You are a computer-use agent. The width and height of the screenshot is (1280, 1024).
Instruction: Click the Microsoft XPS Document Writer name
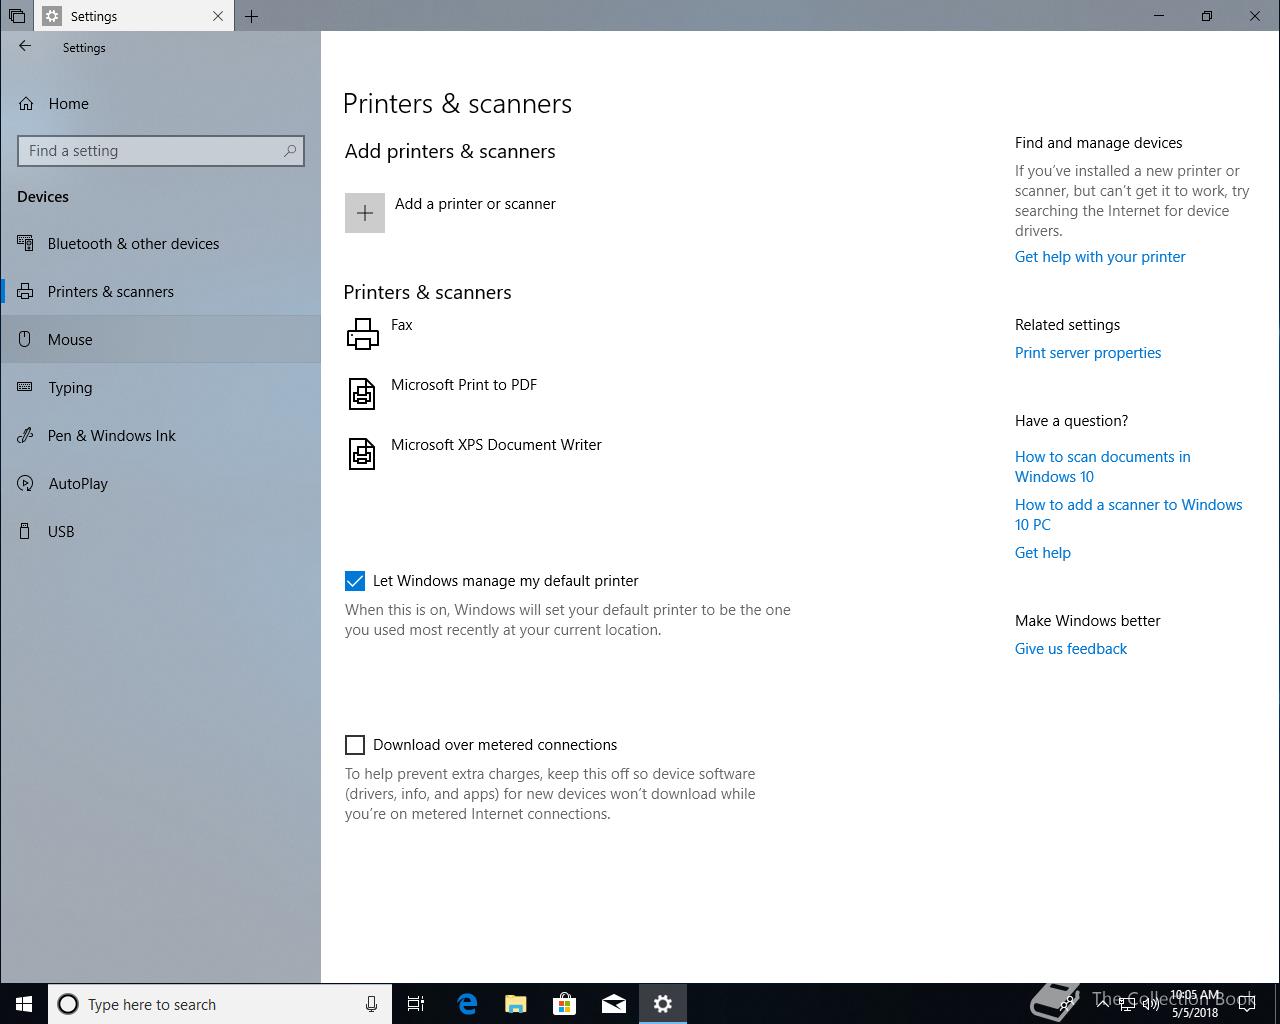[496, 445]
